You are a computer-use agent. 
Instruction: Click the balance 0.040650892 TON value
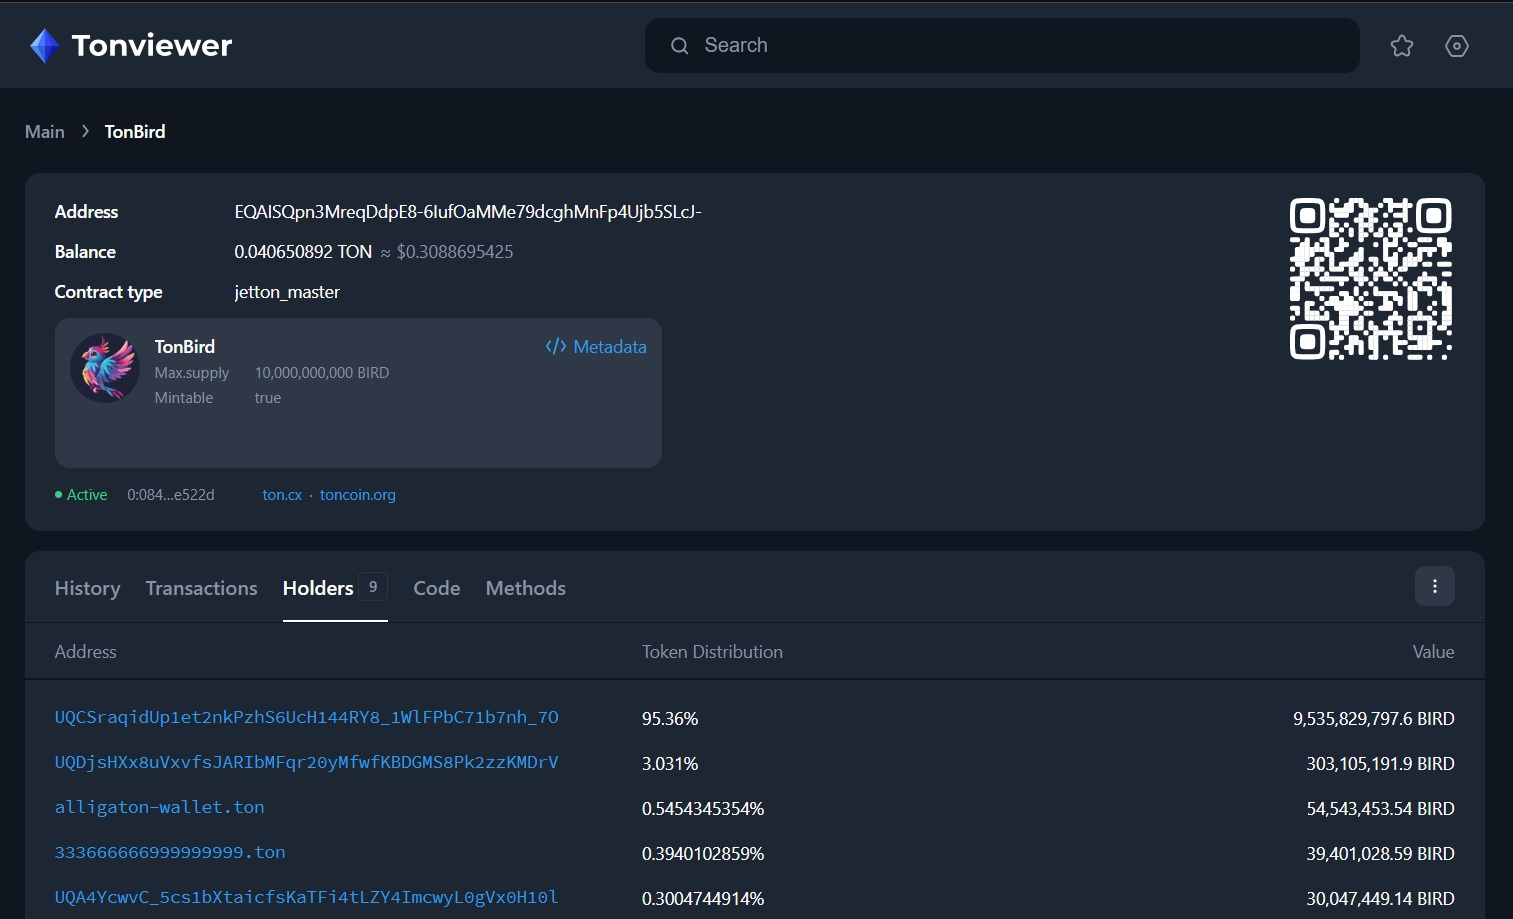(303, 252)
